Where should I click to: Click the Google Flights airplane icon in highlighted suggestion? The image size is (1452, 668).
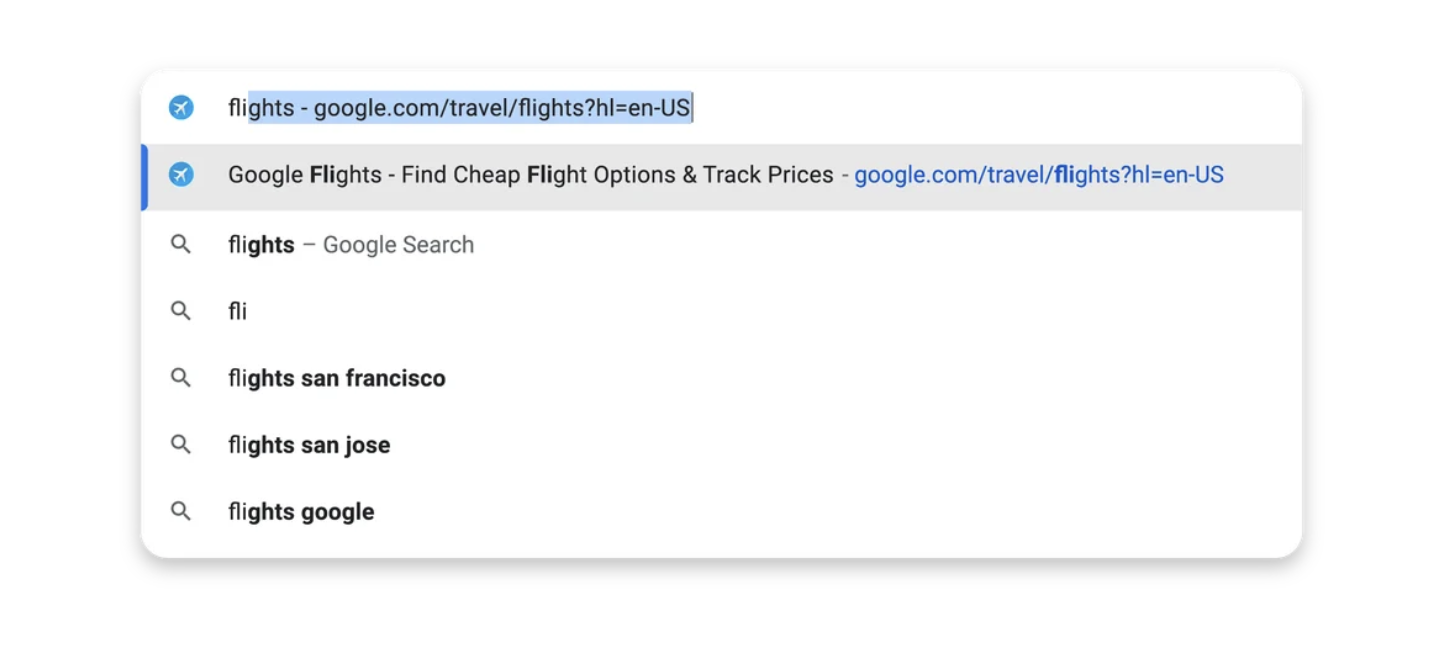181,175
